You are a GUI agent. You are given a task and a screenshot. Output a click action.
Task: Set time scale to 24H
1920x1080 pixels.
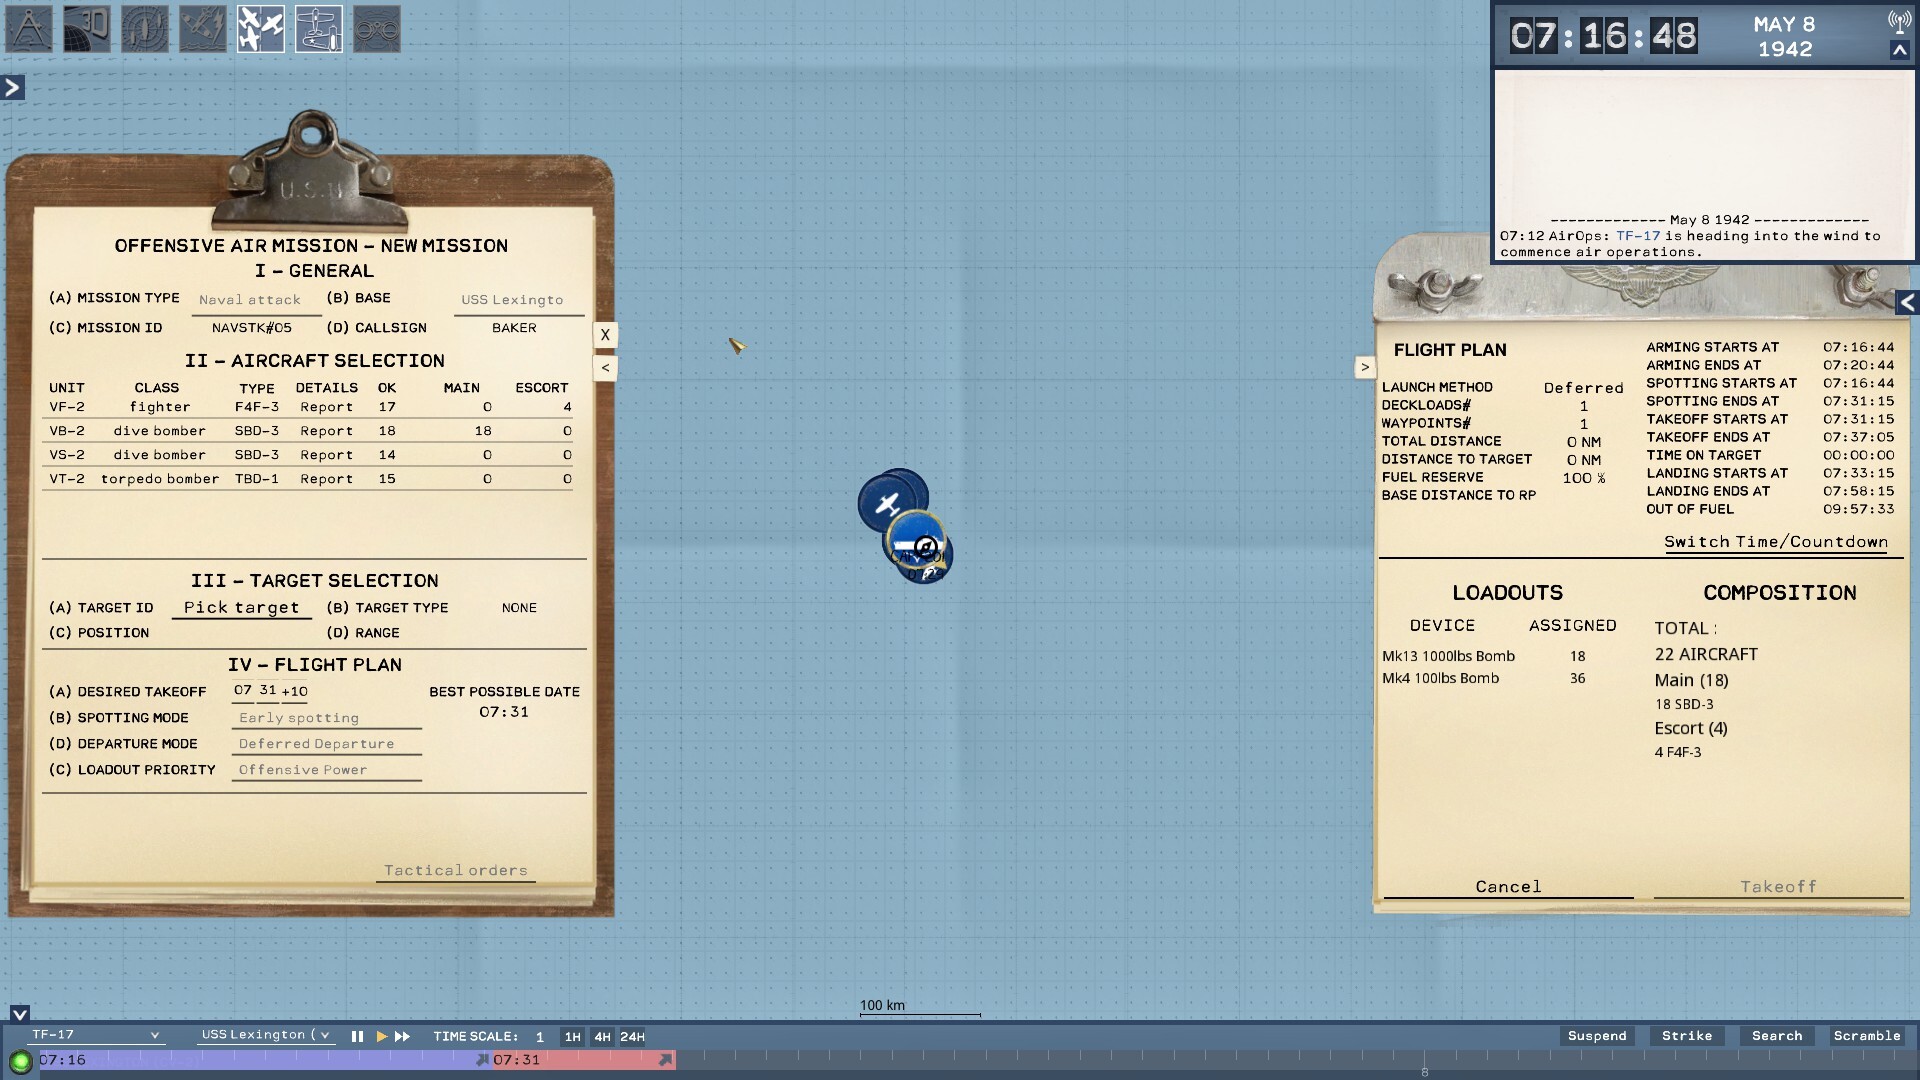[x=632, y=1037]
